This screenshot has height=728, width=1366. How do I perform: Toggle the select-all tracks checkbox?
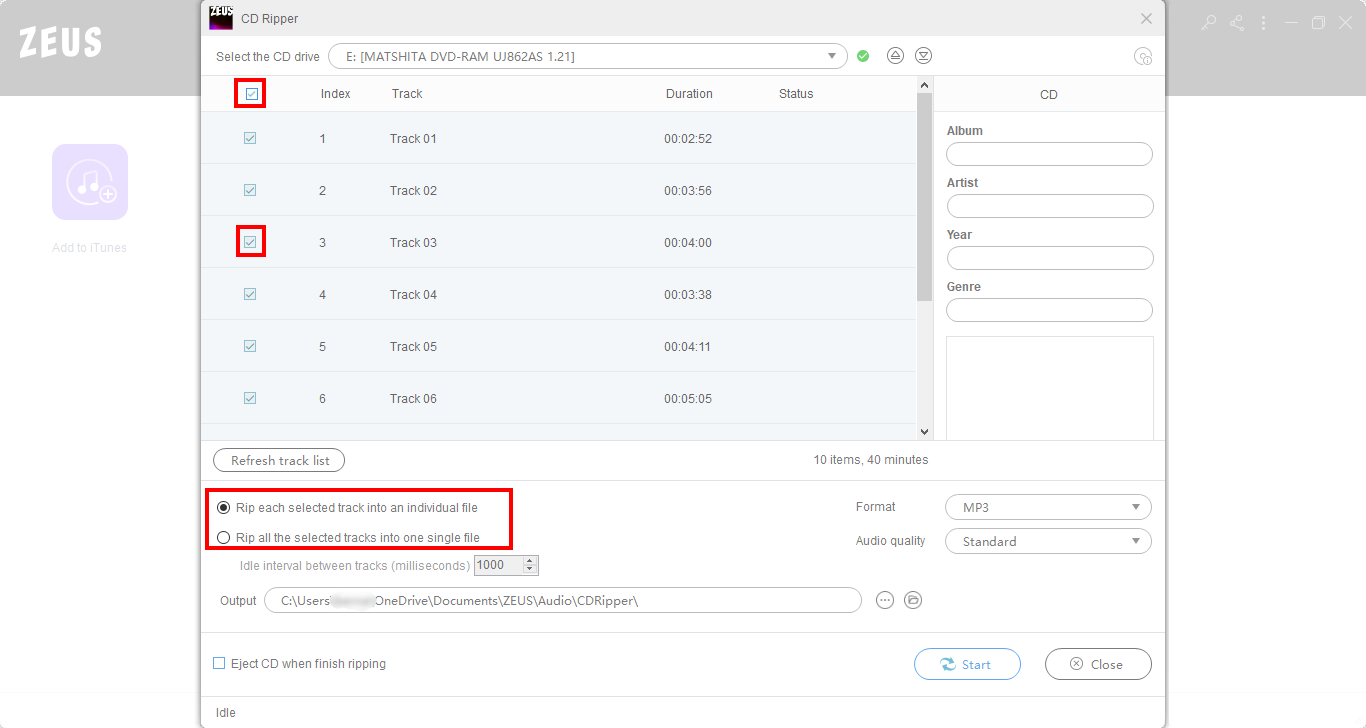point(251,94)
